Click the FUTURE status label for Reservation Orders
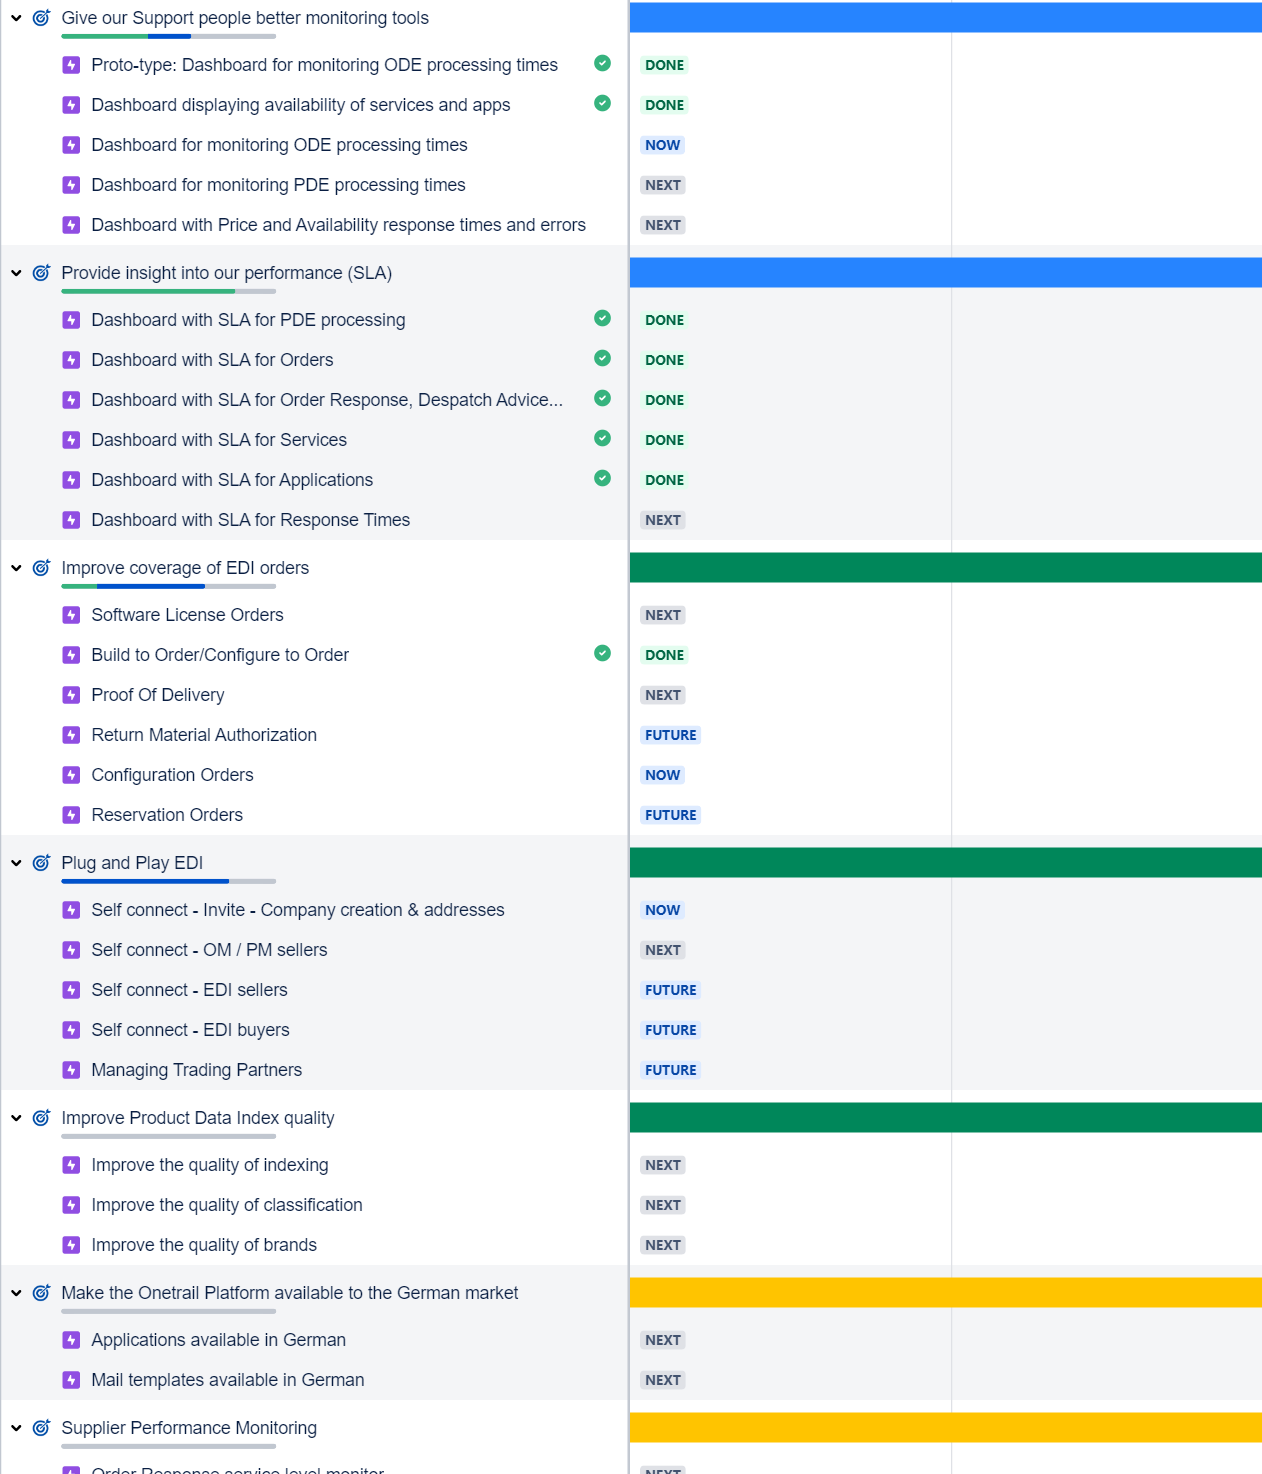Image resolution: width=1262 pixels, height=1474 pixels. [x=670, y=815]
